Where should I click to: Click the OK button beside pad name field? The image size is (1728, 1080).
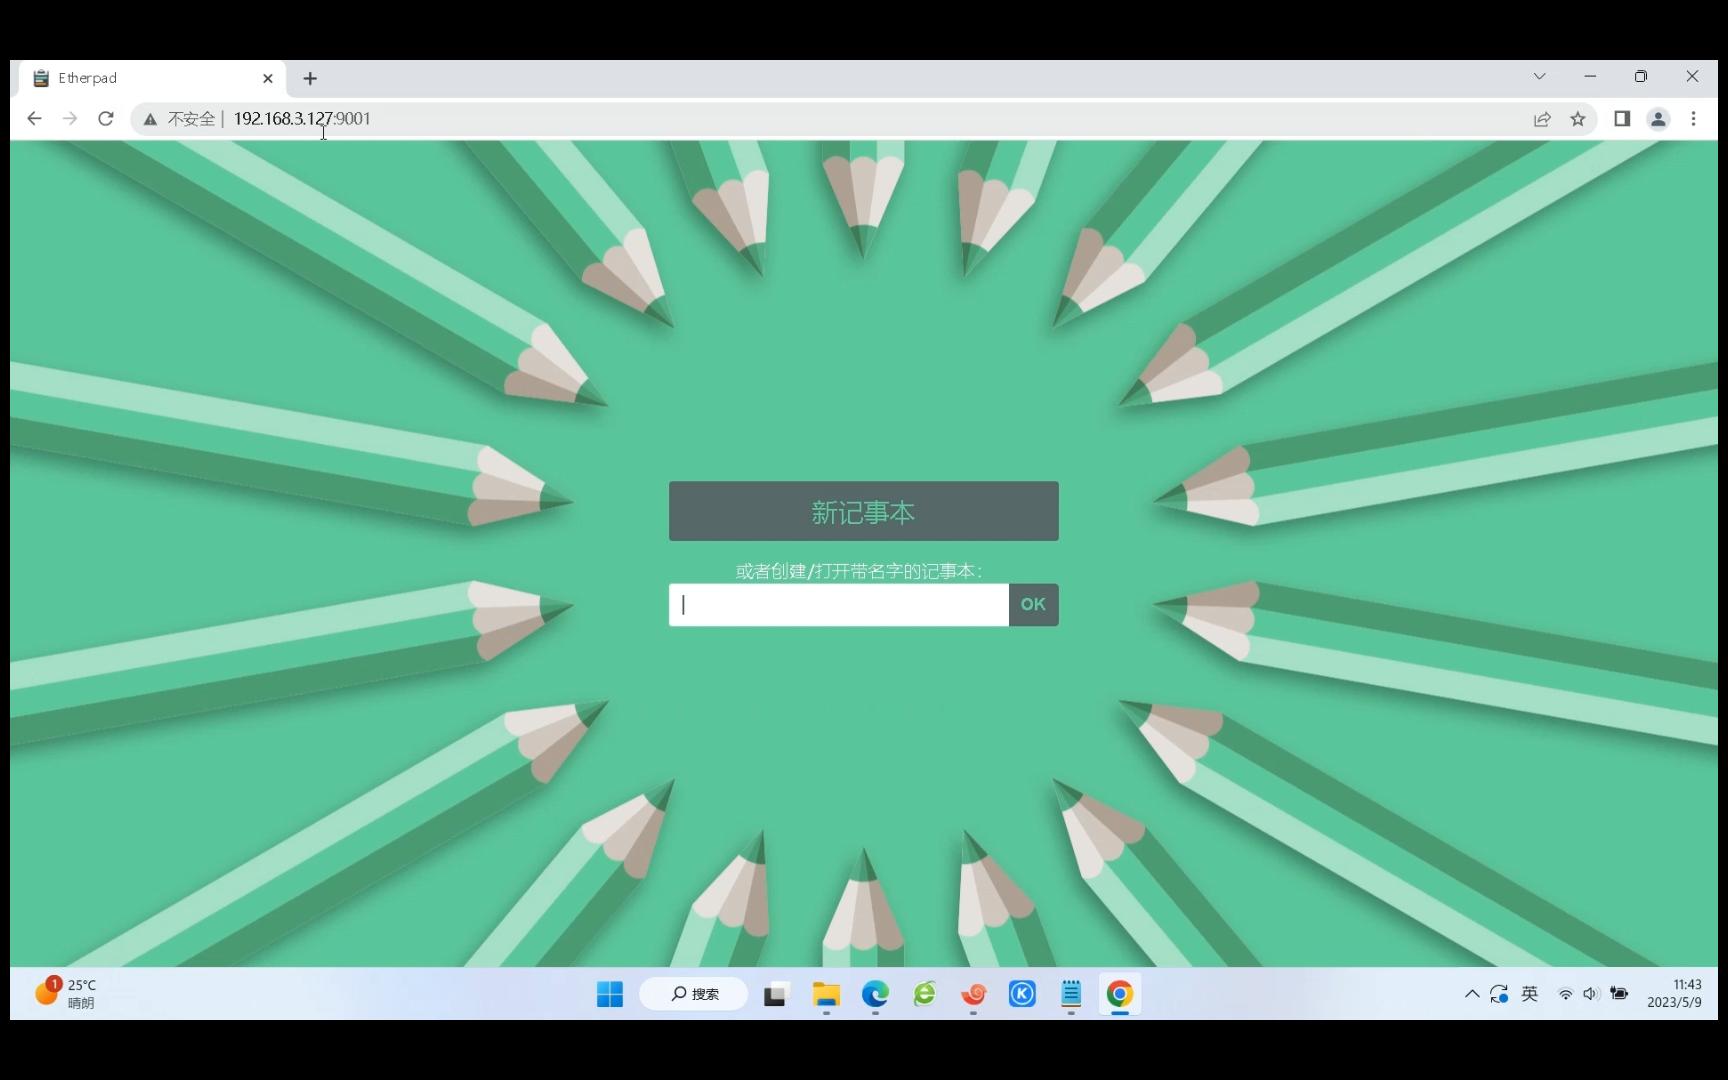[1033, 604]
